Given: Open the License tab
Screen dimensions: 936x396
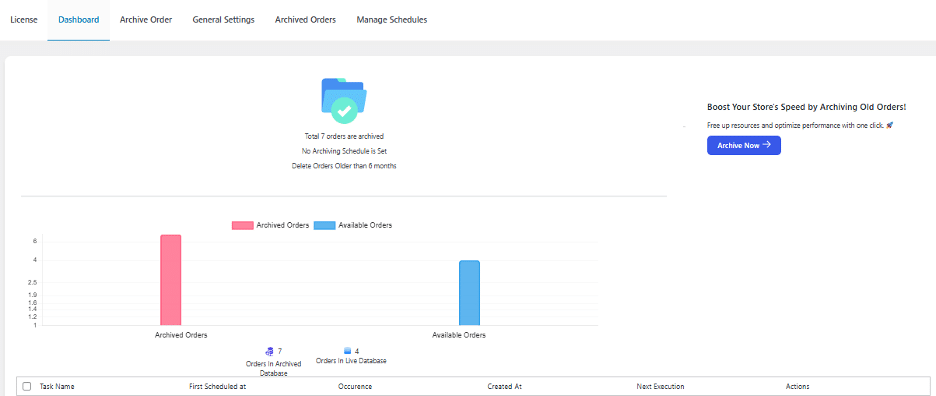Looking at the screenshot, I should (24, 20).
